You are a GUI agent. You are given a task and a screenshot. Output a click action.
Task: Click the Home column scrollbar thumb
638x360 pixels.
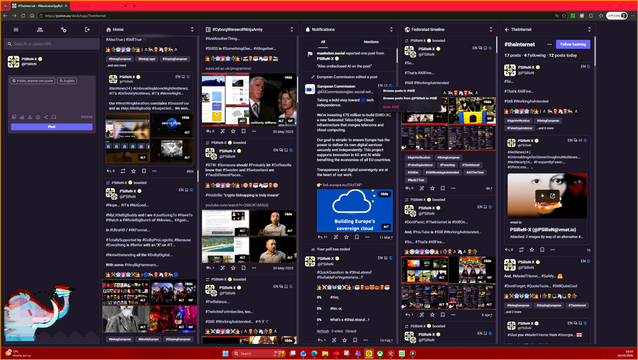pyautogui.click(x=198, y=176)
